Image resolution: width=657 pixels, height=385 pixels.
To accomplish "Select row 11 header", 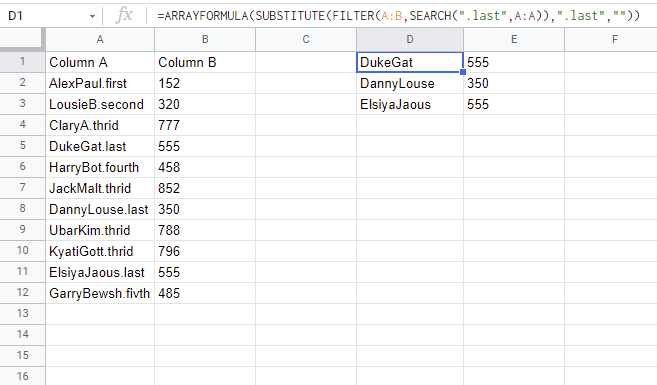I will 23,271.
